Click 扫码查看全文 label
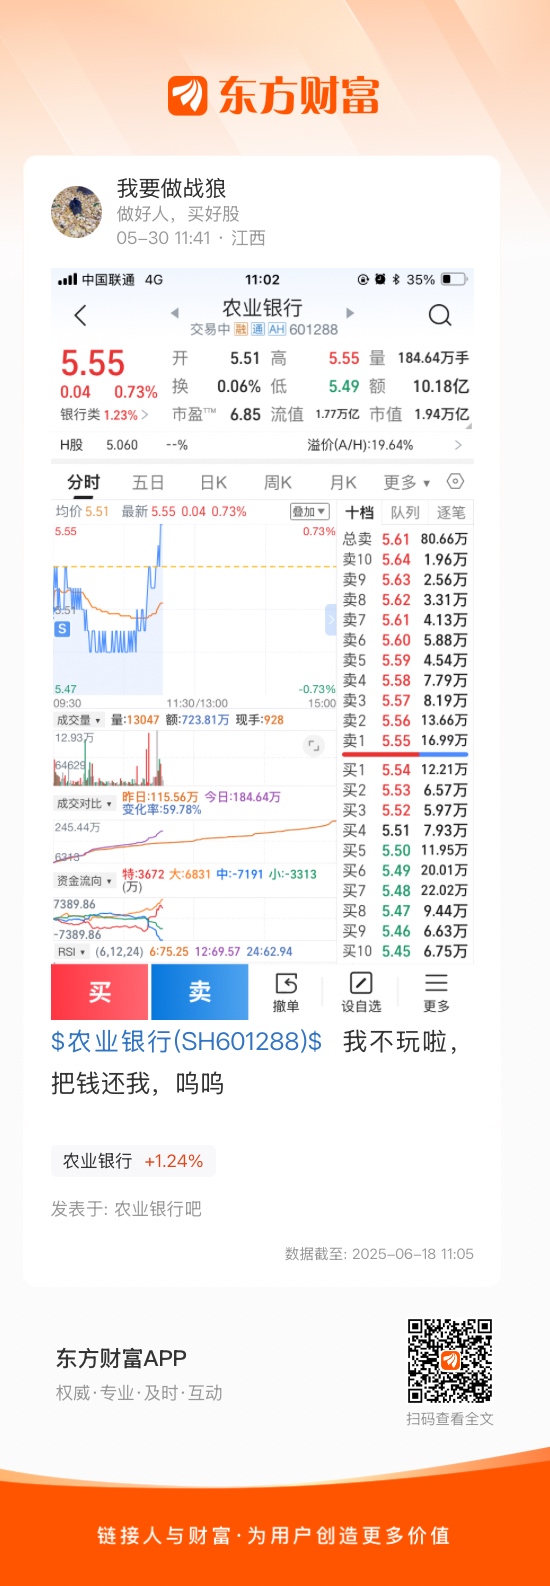This screenshot has height=1586, width=550. (450, 1419)
